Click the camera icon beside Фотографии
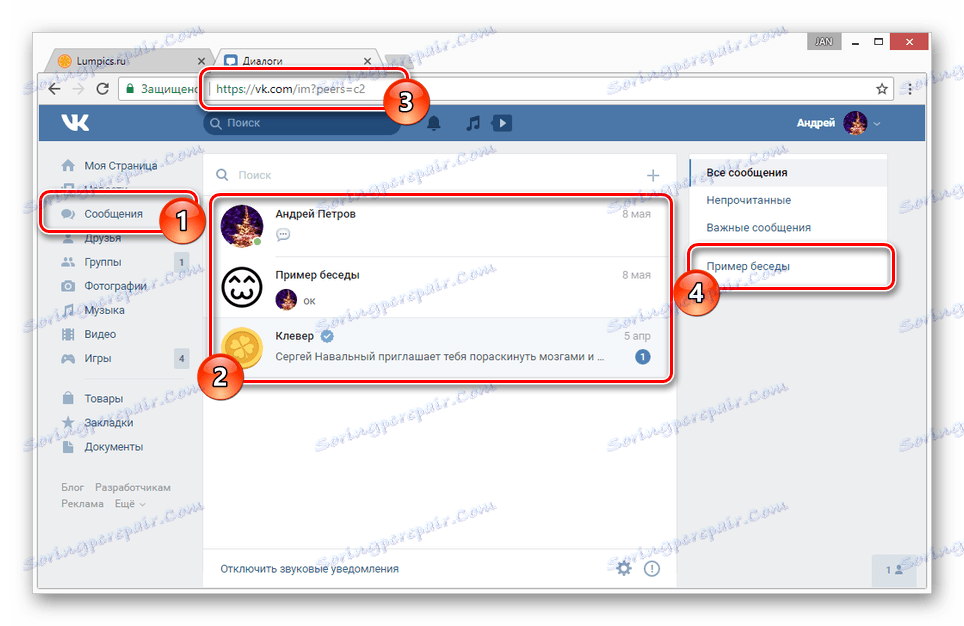 tap(68, 286)
